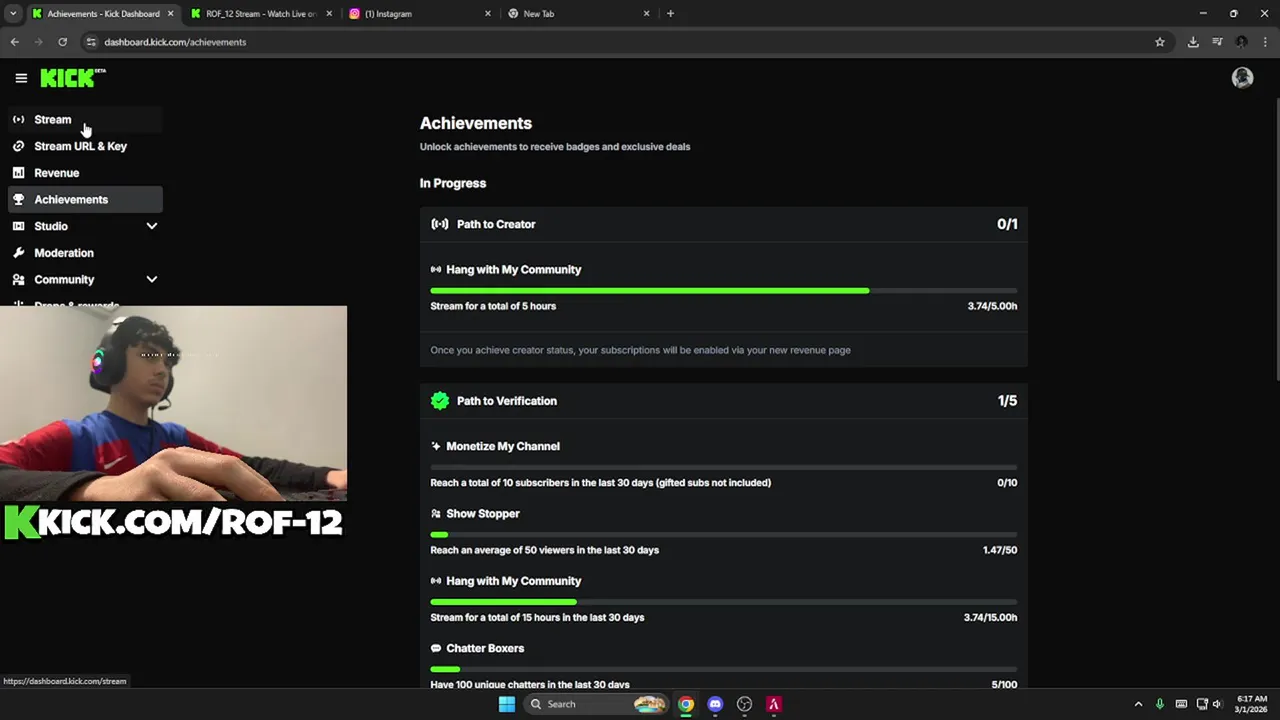Click the page vertical scrollbar
Screen dimensions: 1280x720
[1276, 240]
